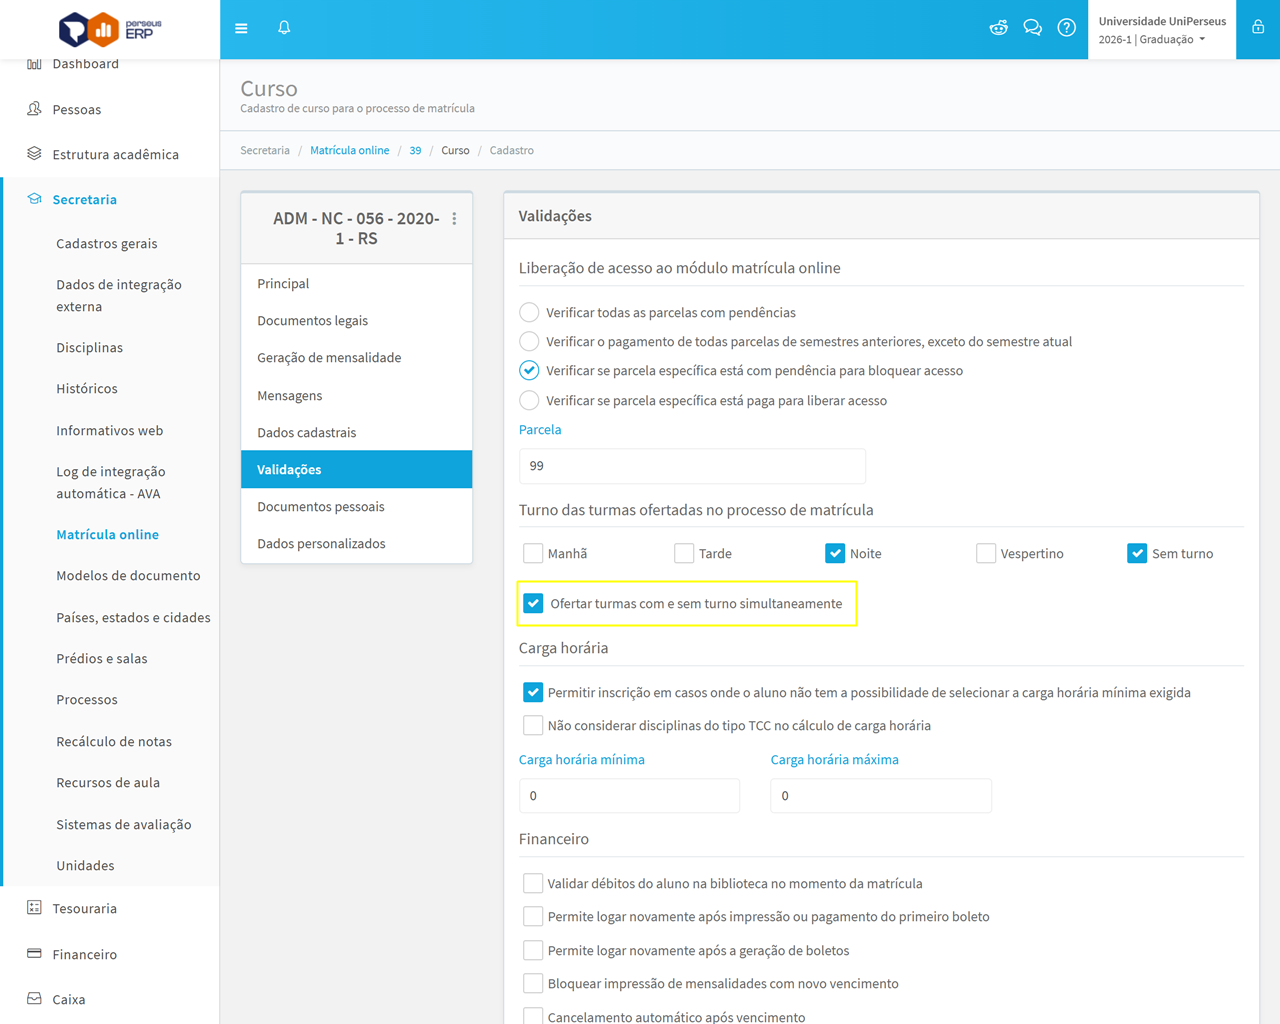The height and width of the screenshot is (1024, 1280).
Task: Click the Perseus ERP logo
Action: click(x=110, y=29)
